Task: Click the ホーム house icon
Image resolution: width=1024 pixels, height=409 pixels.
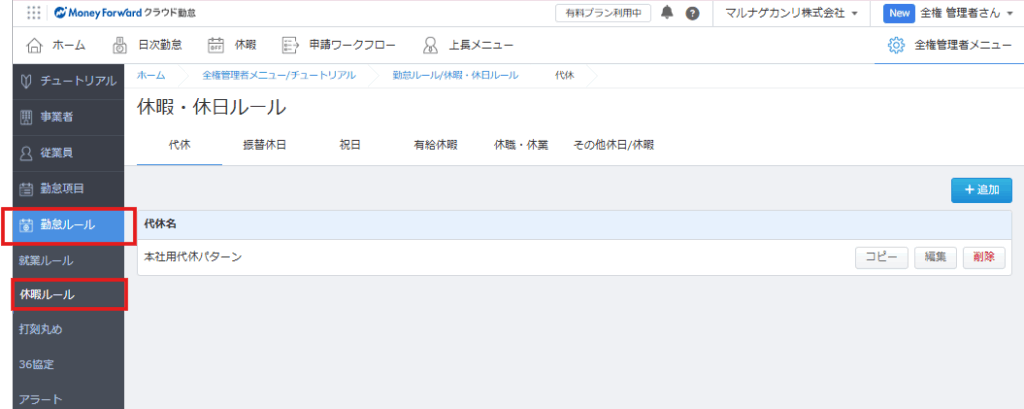Action: (x=34, y=45)
